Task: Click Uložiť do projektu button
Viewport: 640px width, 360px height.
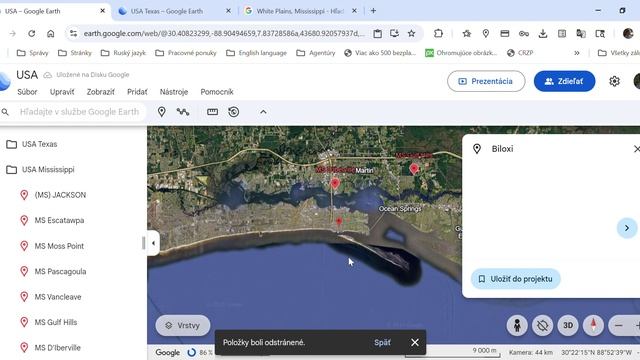Action: (516, 279)
